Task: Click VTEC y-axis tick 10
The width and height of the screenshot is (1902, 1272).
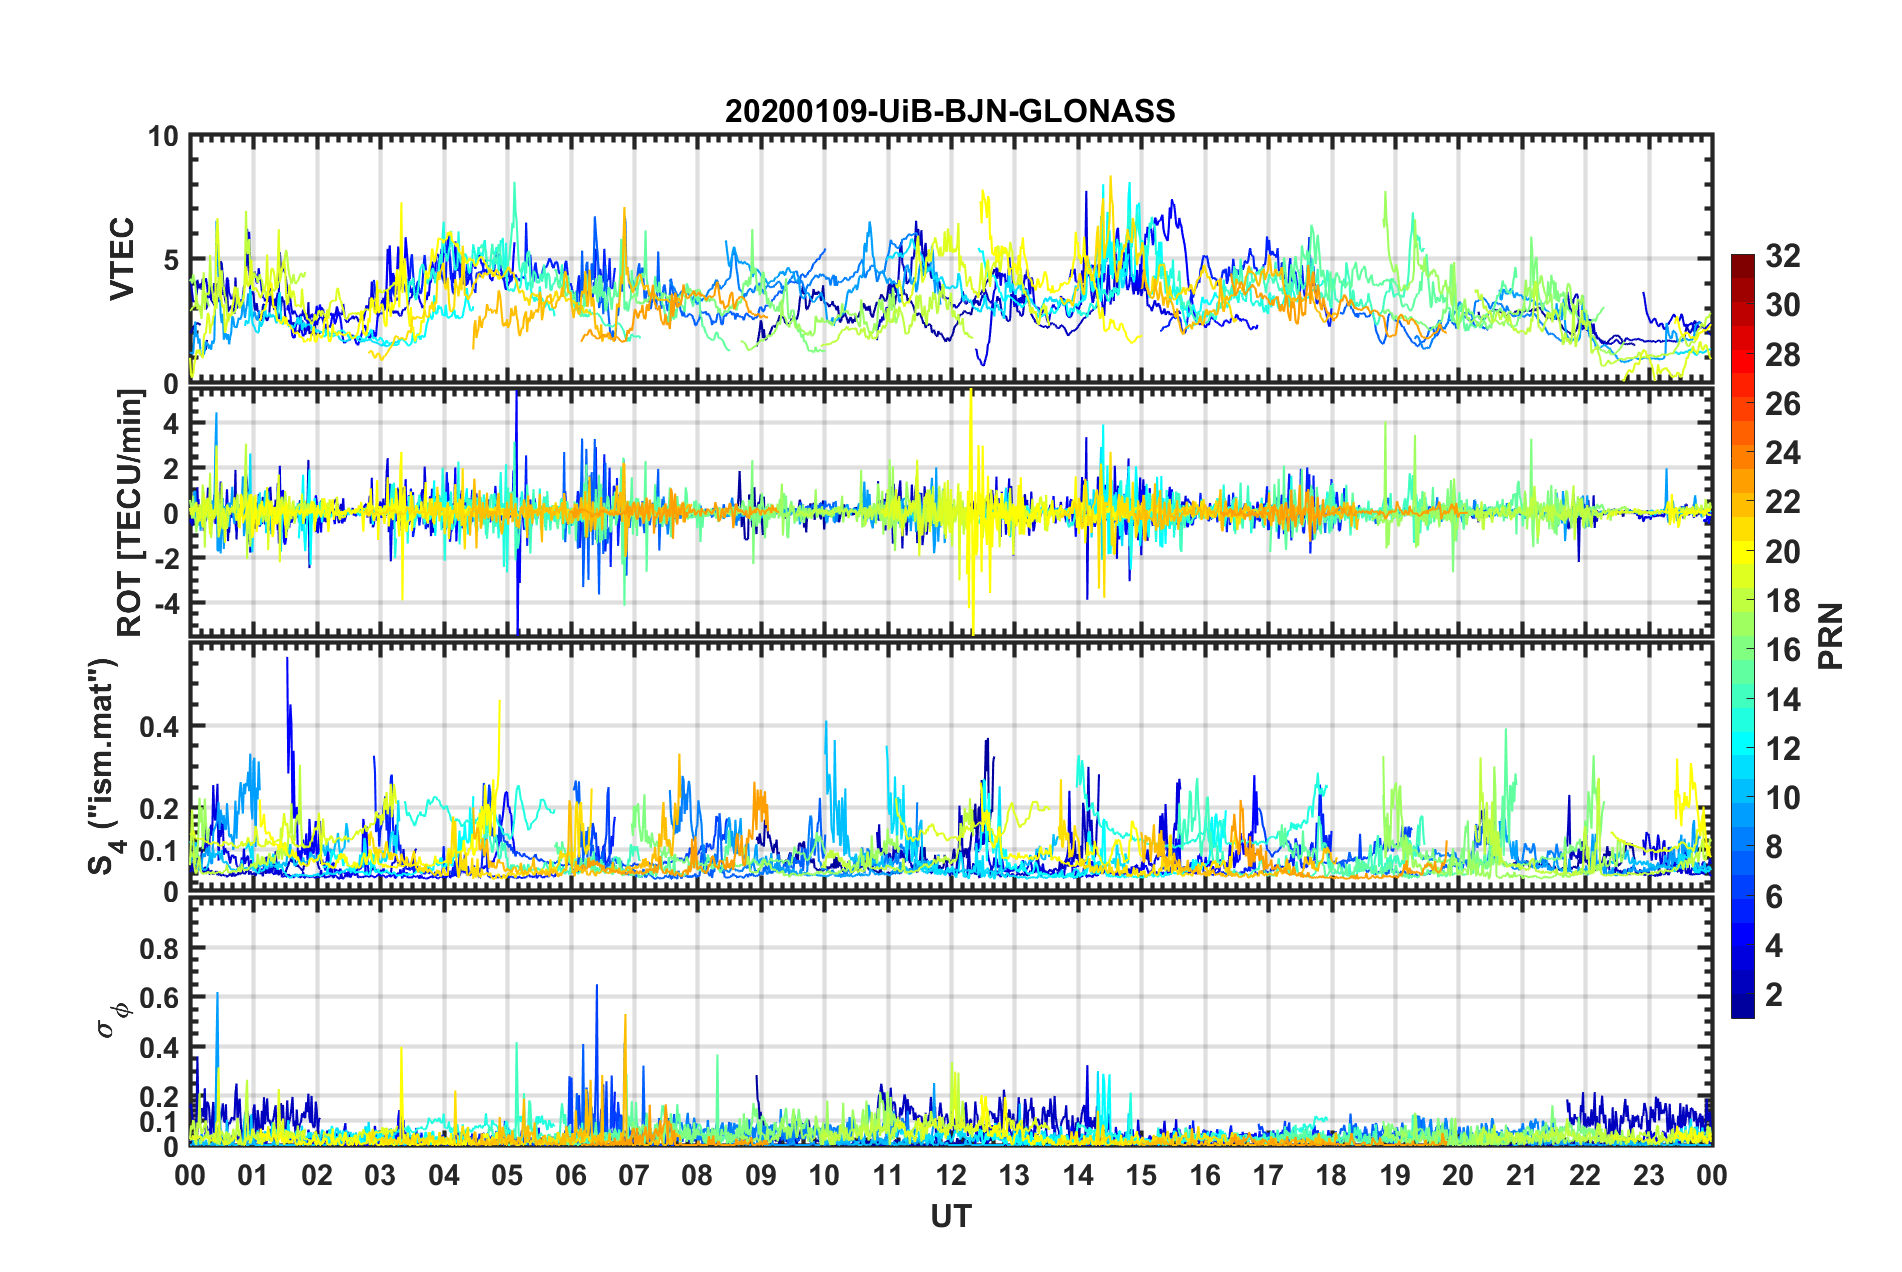Action: click(163, 136)
